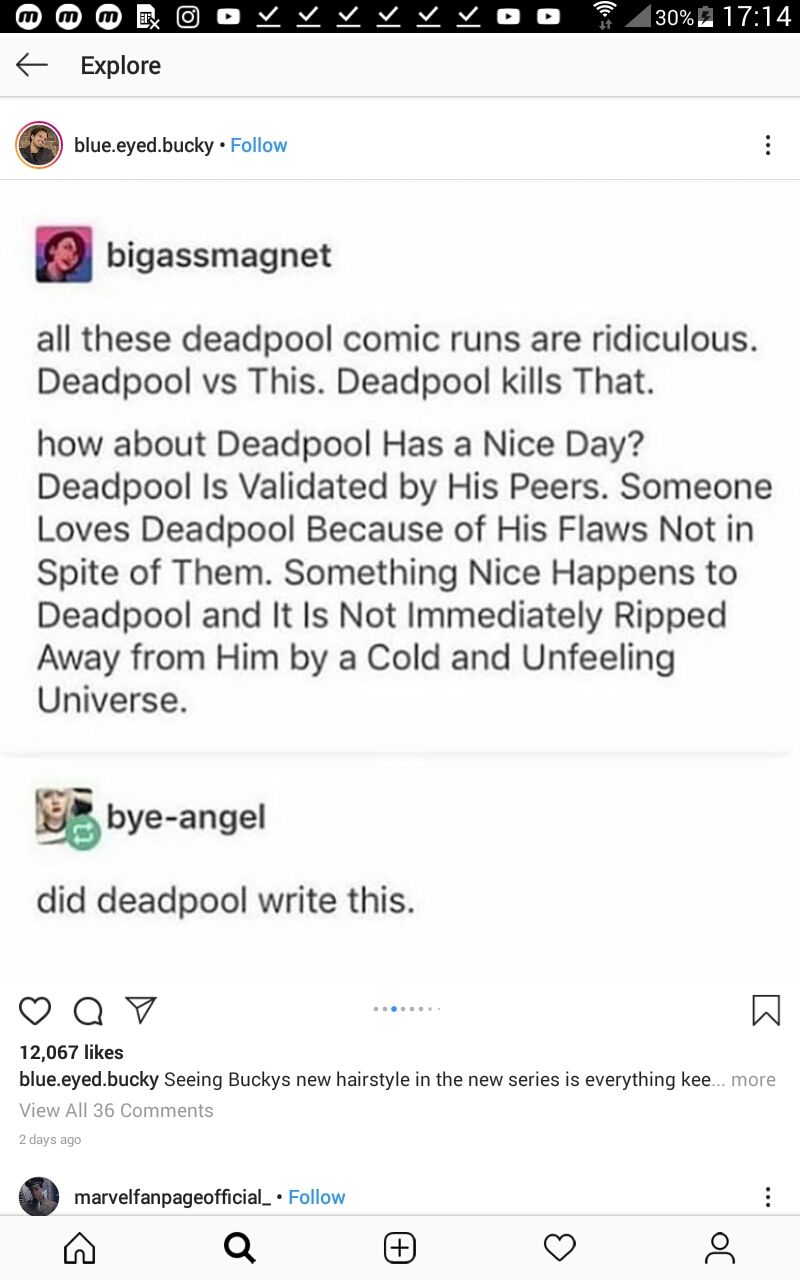The width and height of the screenshot is (800, 1280).
Task: Open the three-dot menu for blue.eyed.bucky post
Action: [767, 145]
